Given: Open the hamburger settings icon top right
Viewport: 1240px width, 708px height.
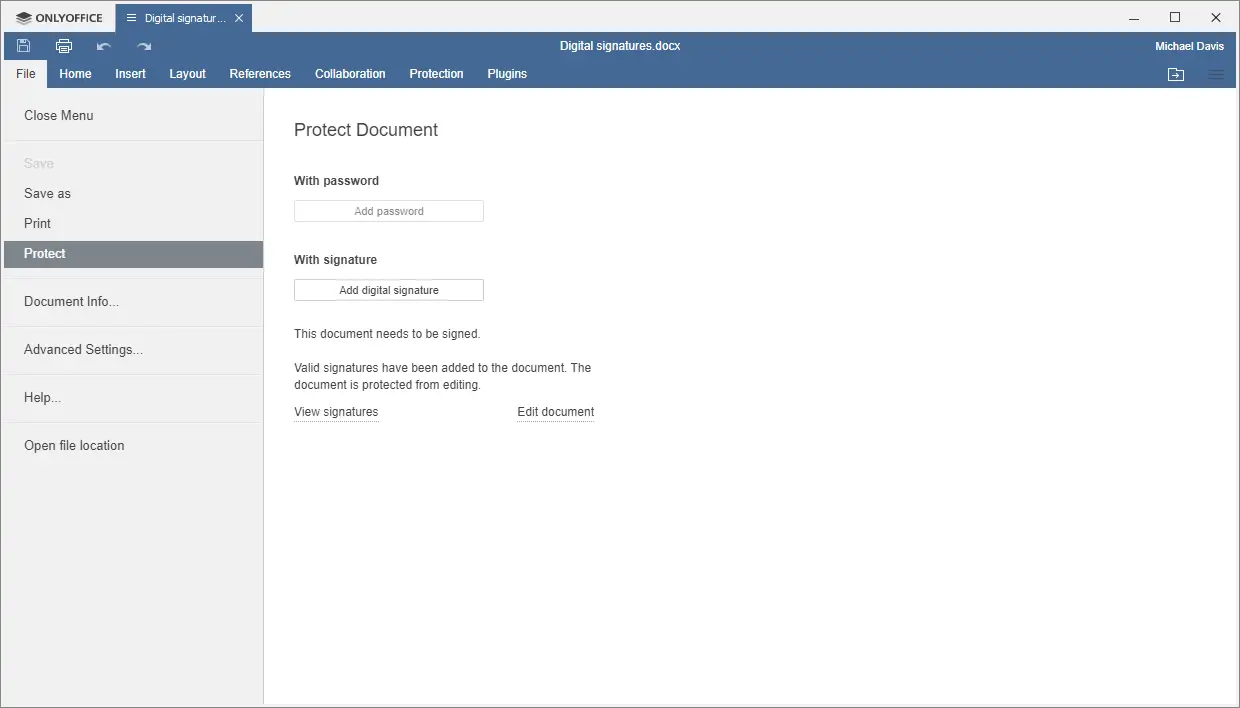Looking at the screenshot, I should tap(1216, 74).
